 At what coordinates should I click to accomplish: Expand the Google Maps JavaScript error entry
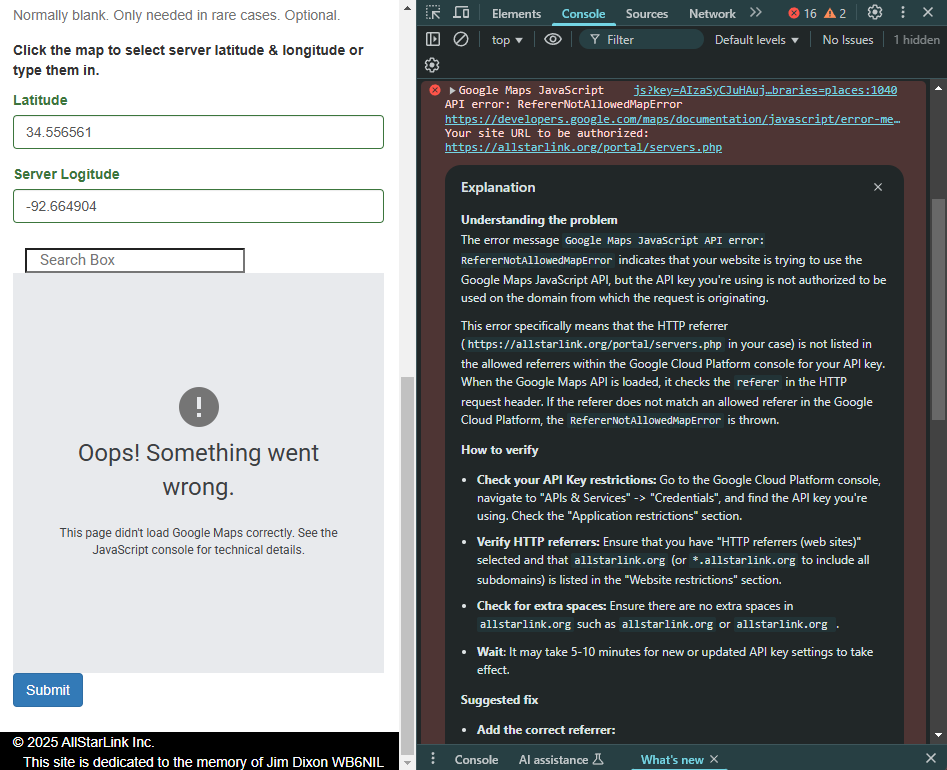point(452,90)
